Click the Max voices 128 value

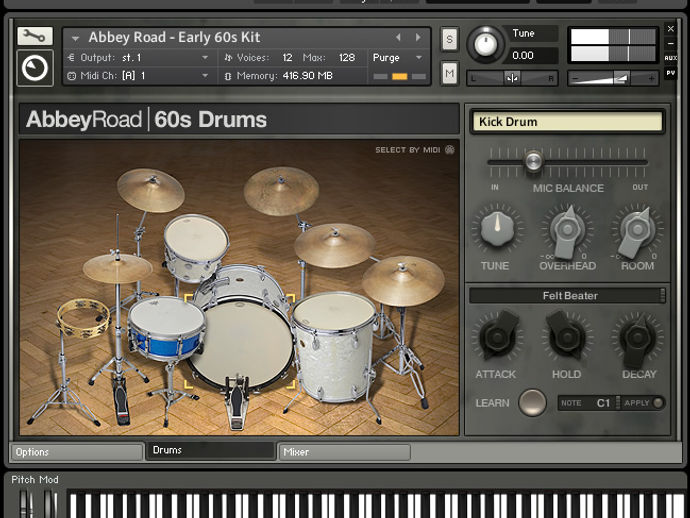coord(347,58)
